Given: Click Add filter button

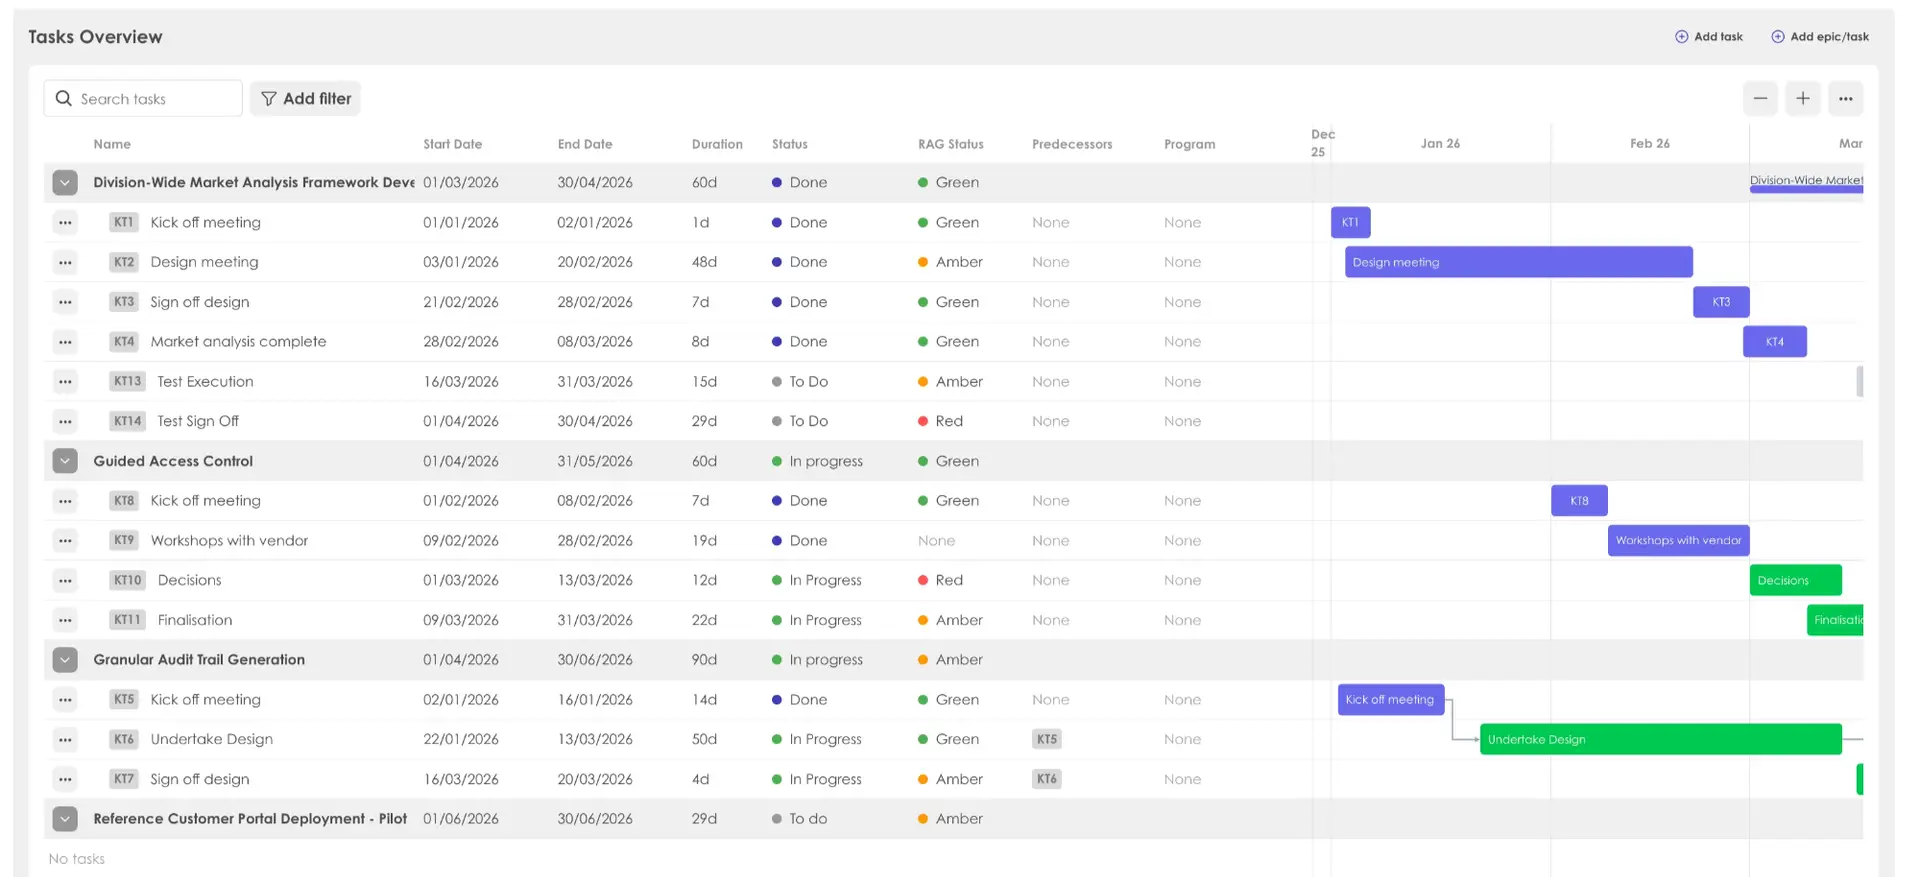Looking at the screenshot, I should (305, 98).
